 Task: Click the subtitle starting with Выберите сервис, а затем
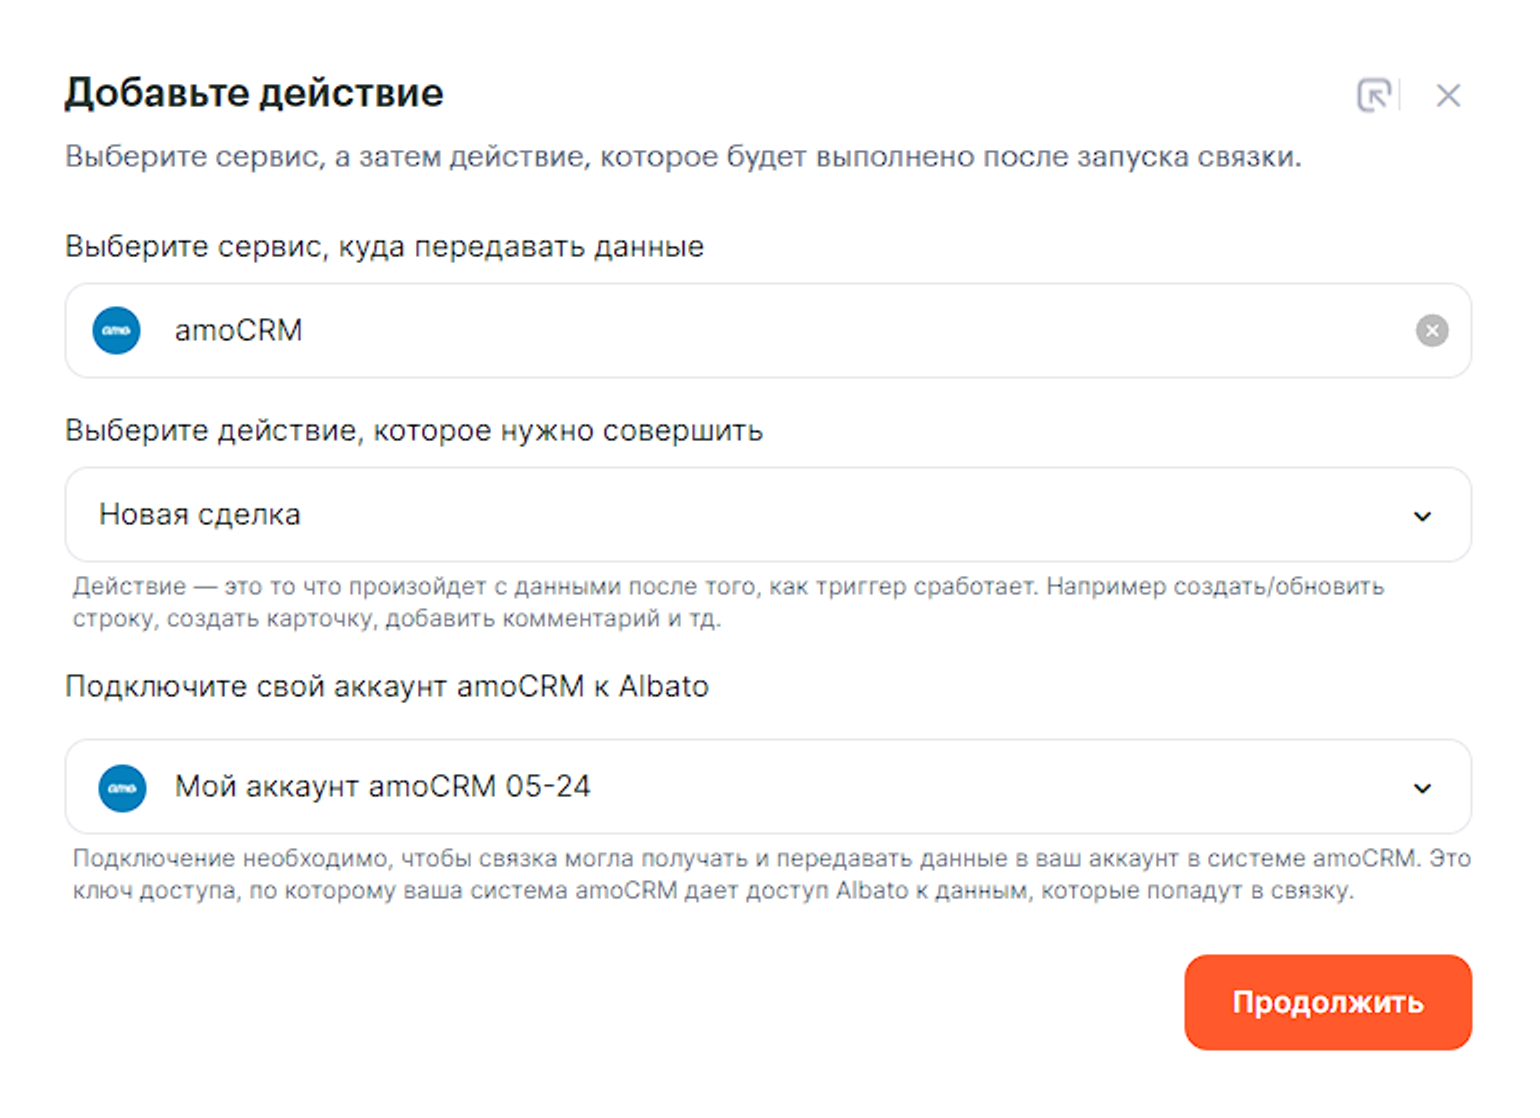tap(683, 157)
